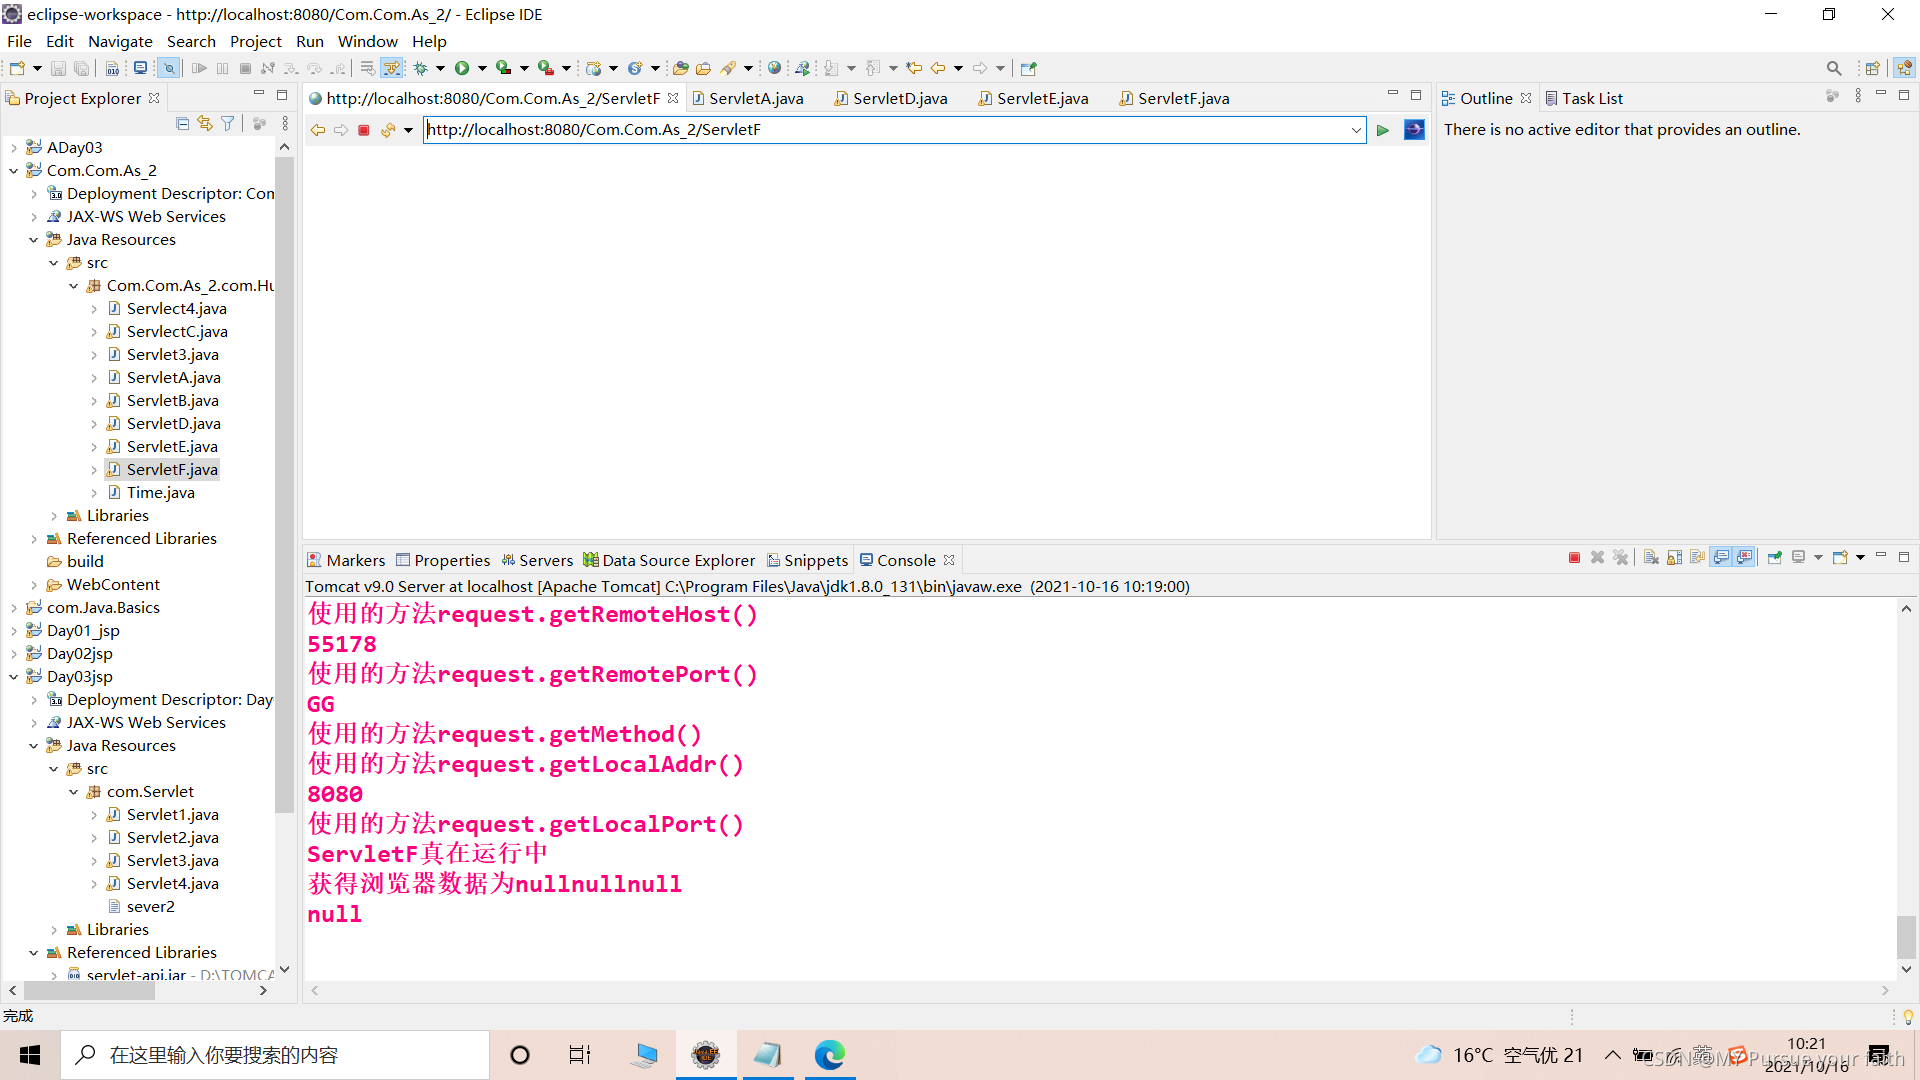
Task: Open the URL history dropdown arrow
Action: [x=1356, y=130]
